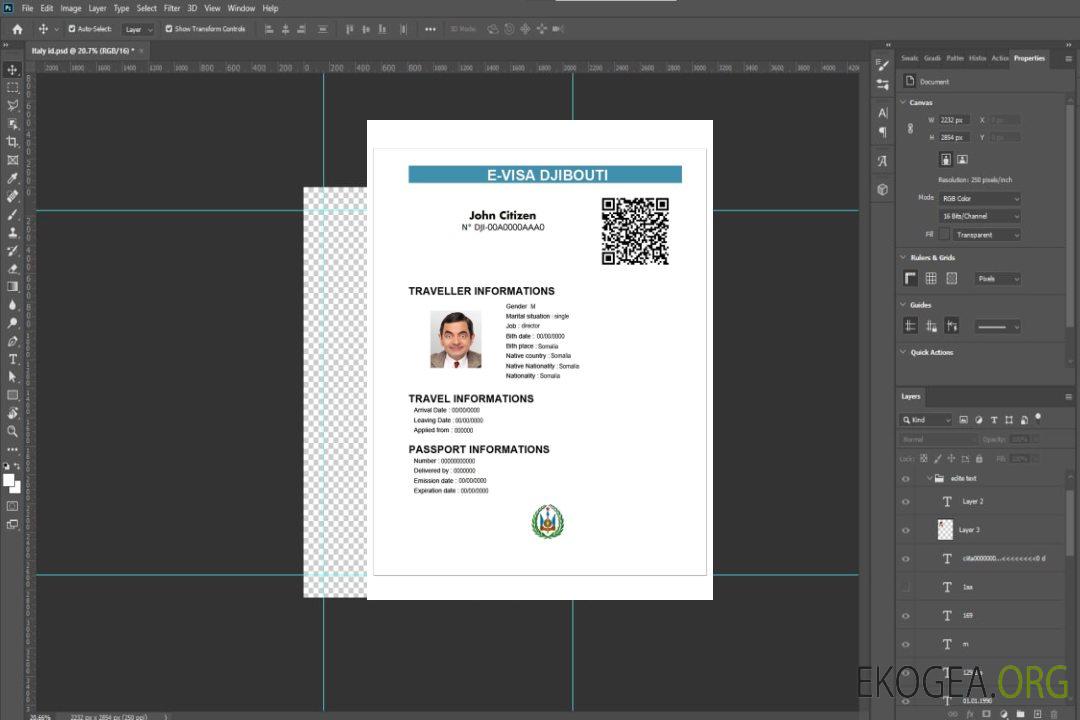Click the add layer mask icon

986,714
